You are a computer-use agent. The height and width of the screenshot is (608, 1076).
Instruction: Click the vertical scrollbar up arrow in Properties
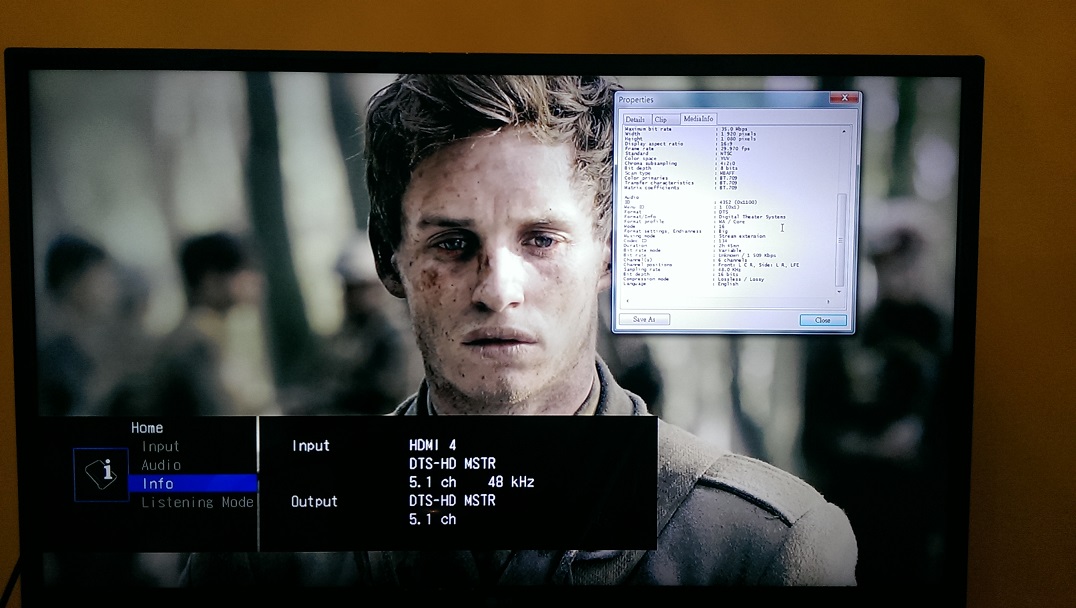tap(844, 131)
